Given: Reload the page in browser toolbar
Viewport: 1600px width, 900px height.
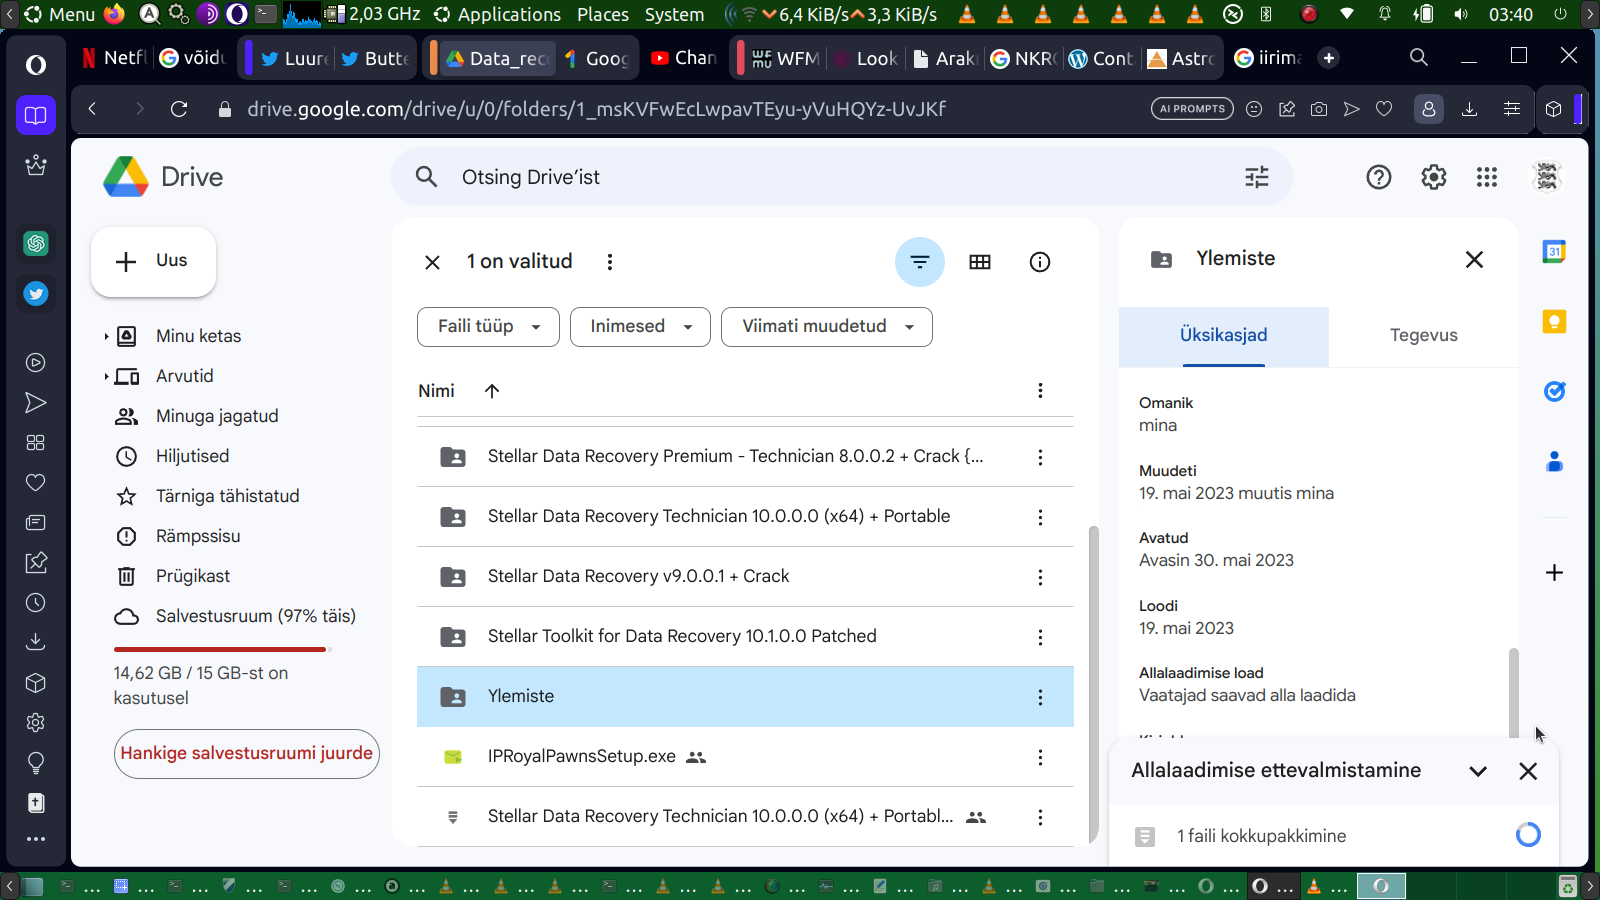Looking at the screenshot, I should click(179, 109).
